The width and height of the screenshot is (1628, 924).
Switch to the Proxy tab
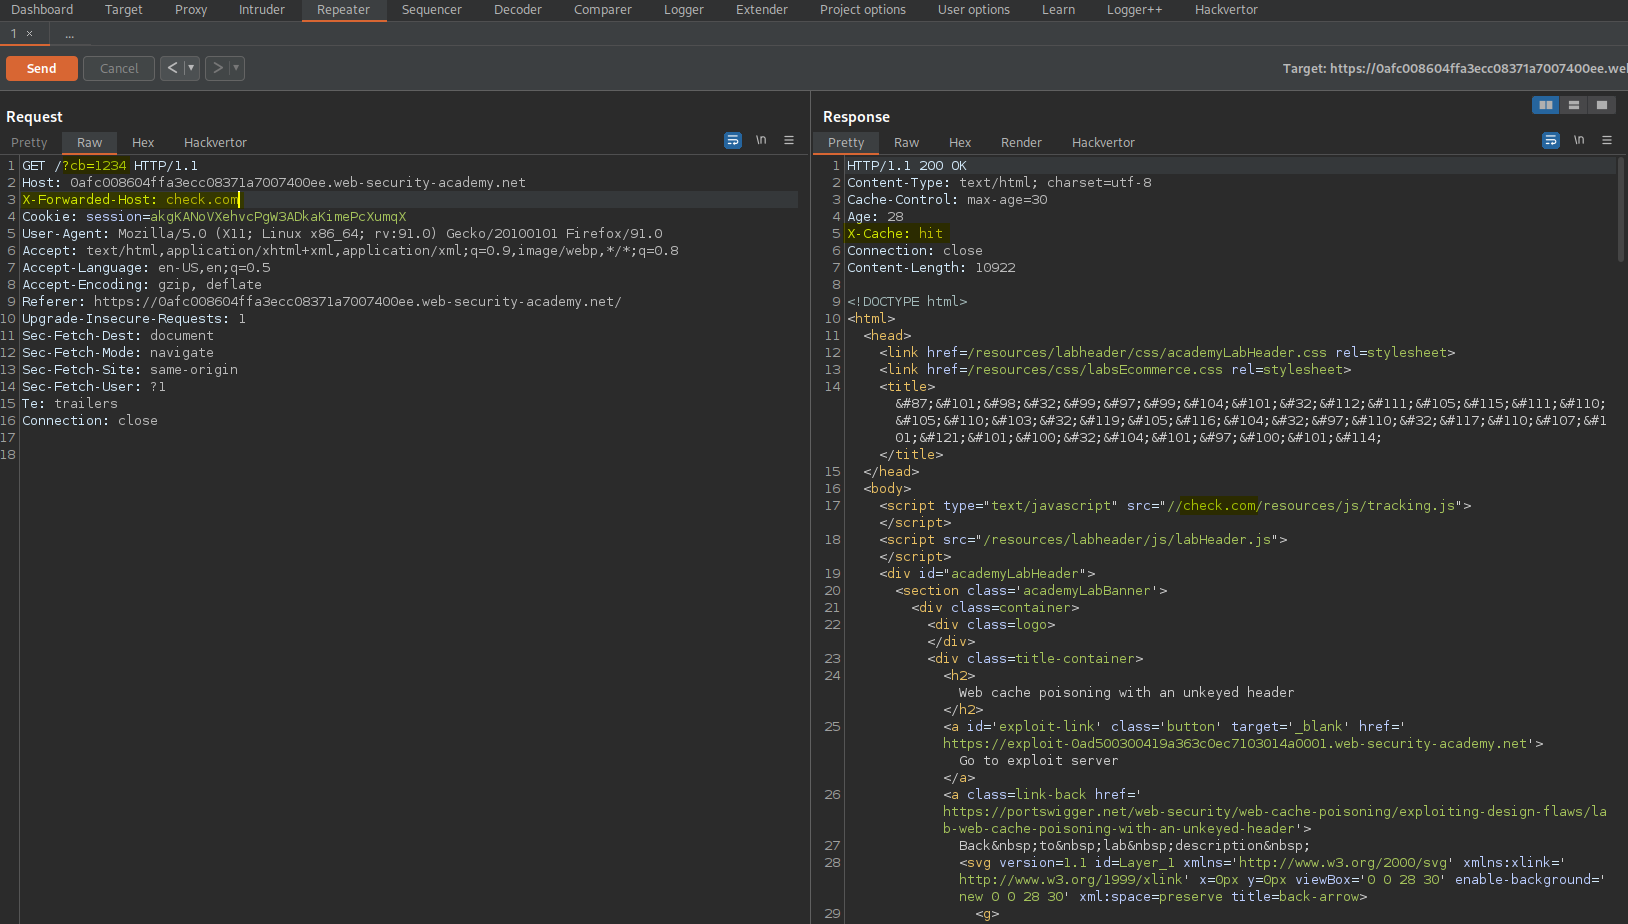(191, 10)
